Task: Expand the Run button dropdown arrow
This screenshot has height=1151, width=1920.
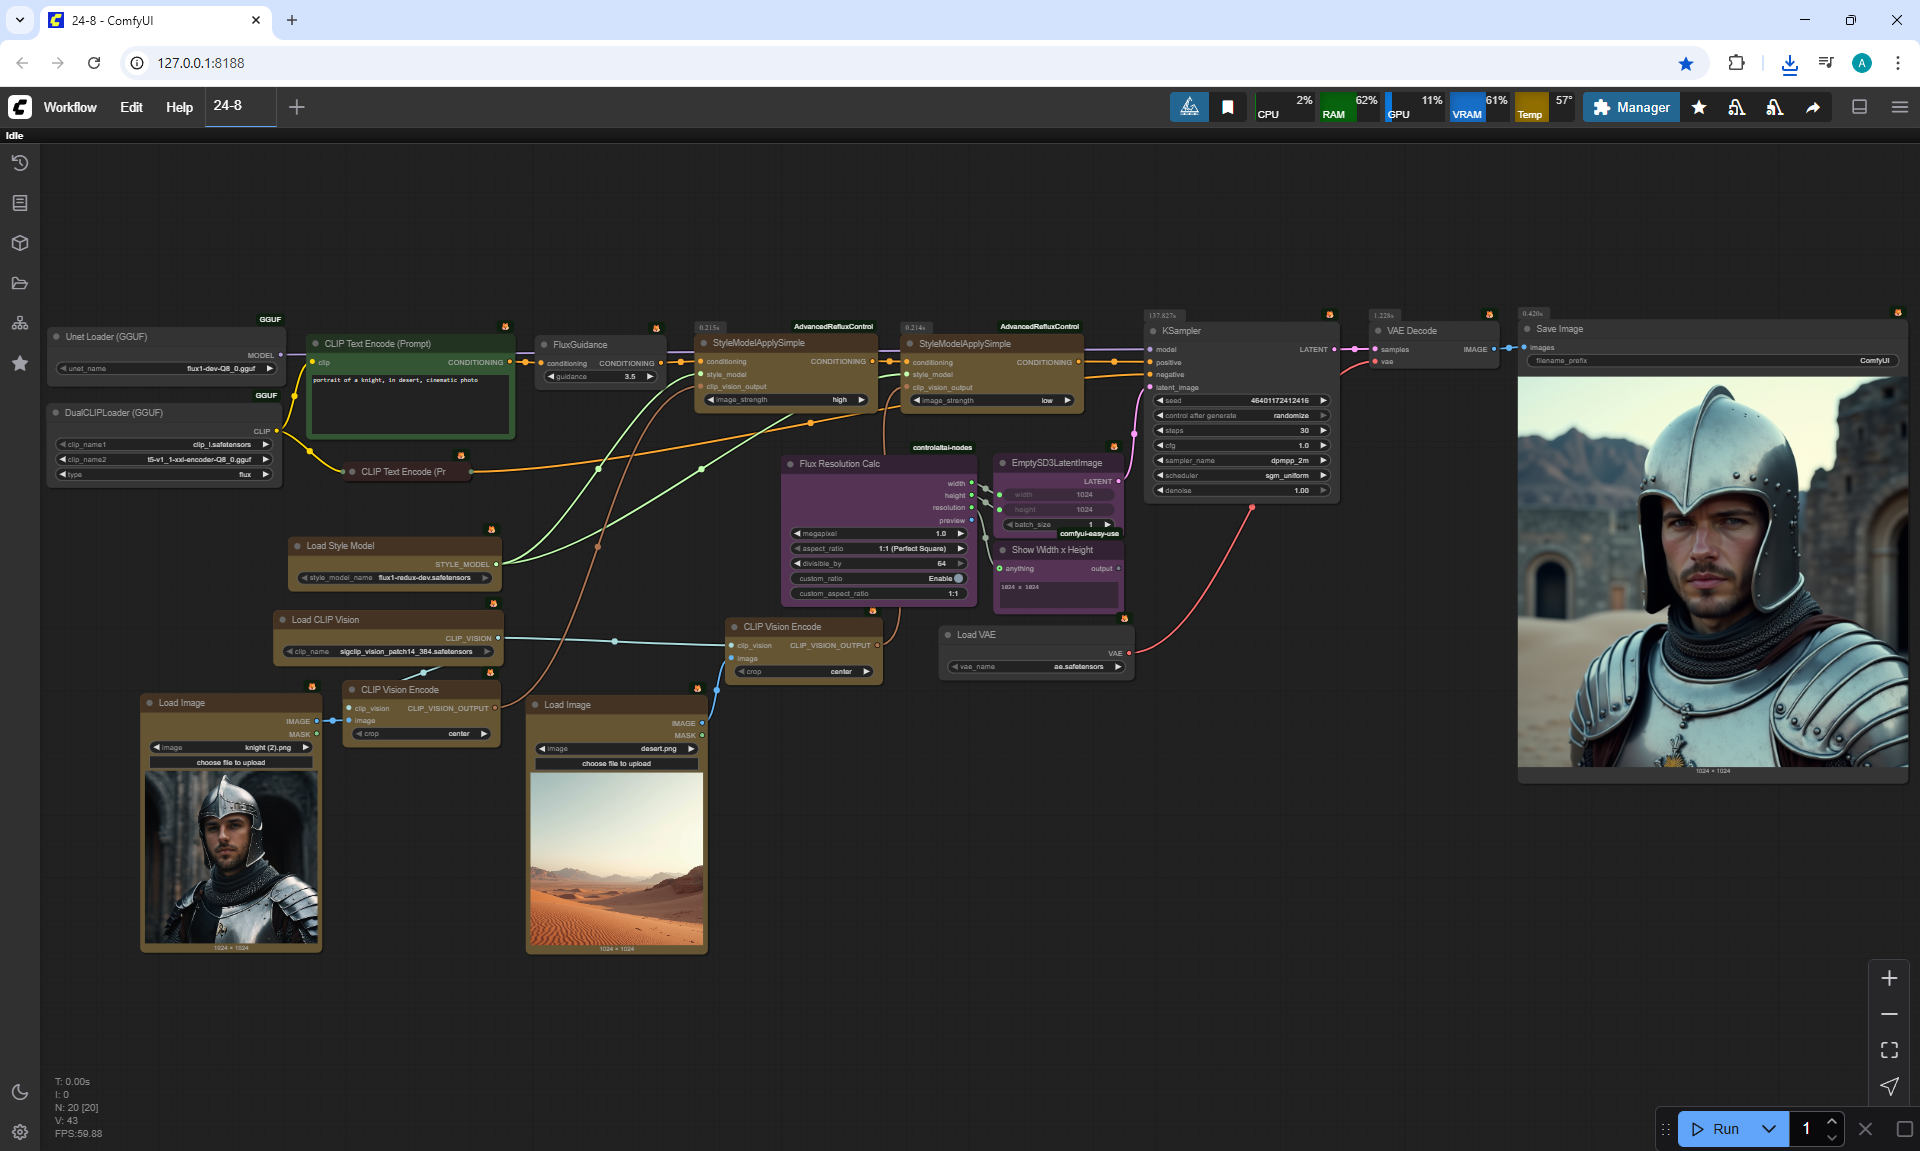Action: click(1768, 1129)
